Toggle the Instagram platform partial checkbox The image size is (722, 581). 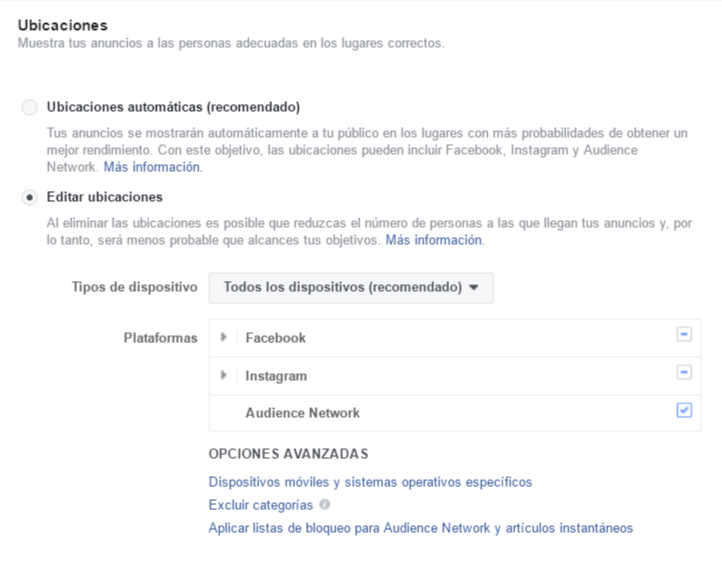684,373
